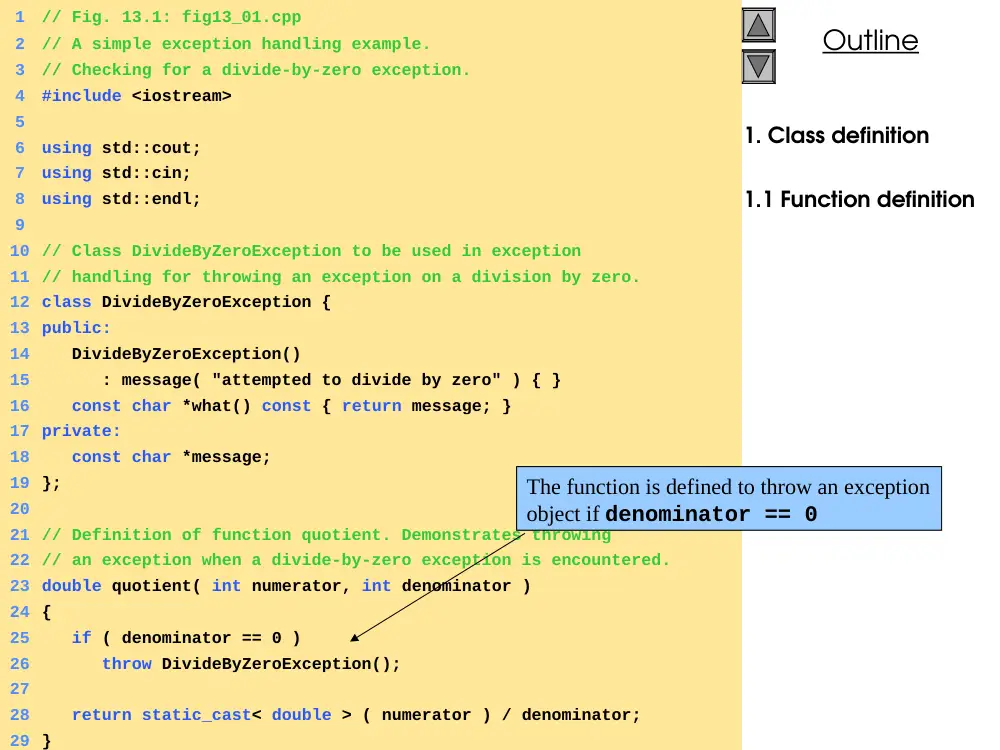Click the down arrow navigation button
This screenshot has width=1000, height=750.
tap(758, 66)
